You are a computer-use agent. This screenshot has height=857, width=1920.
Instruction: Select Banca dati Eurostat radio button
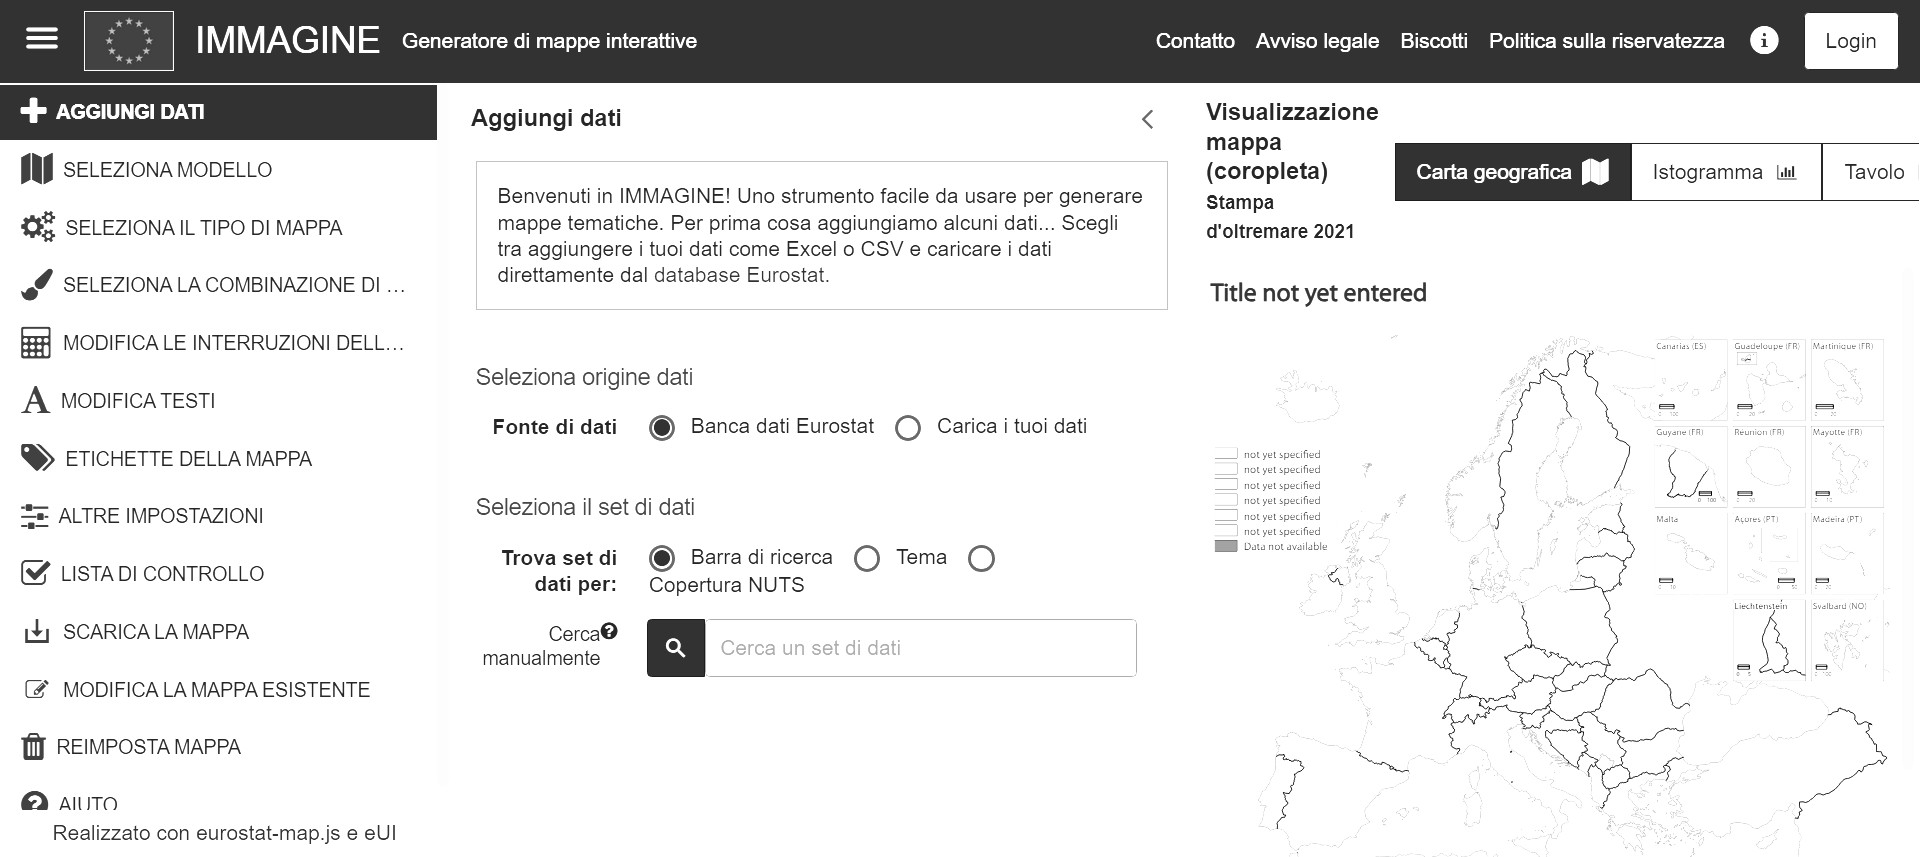(x=662, y=428)
